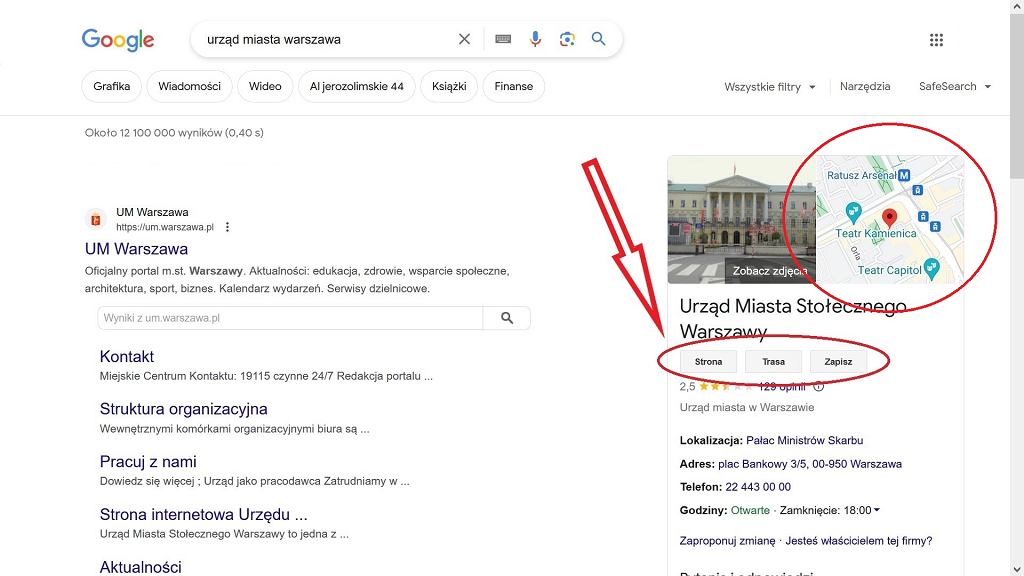Open 'Strona internetowa Urzędu ...' sitelink
This screenshot has width=1024, height=576.
pyautogui.click(x=204, y=515)
